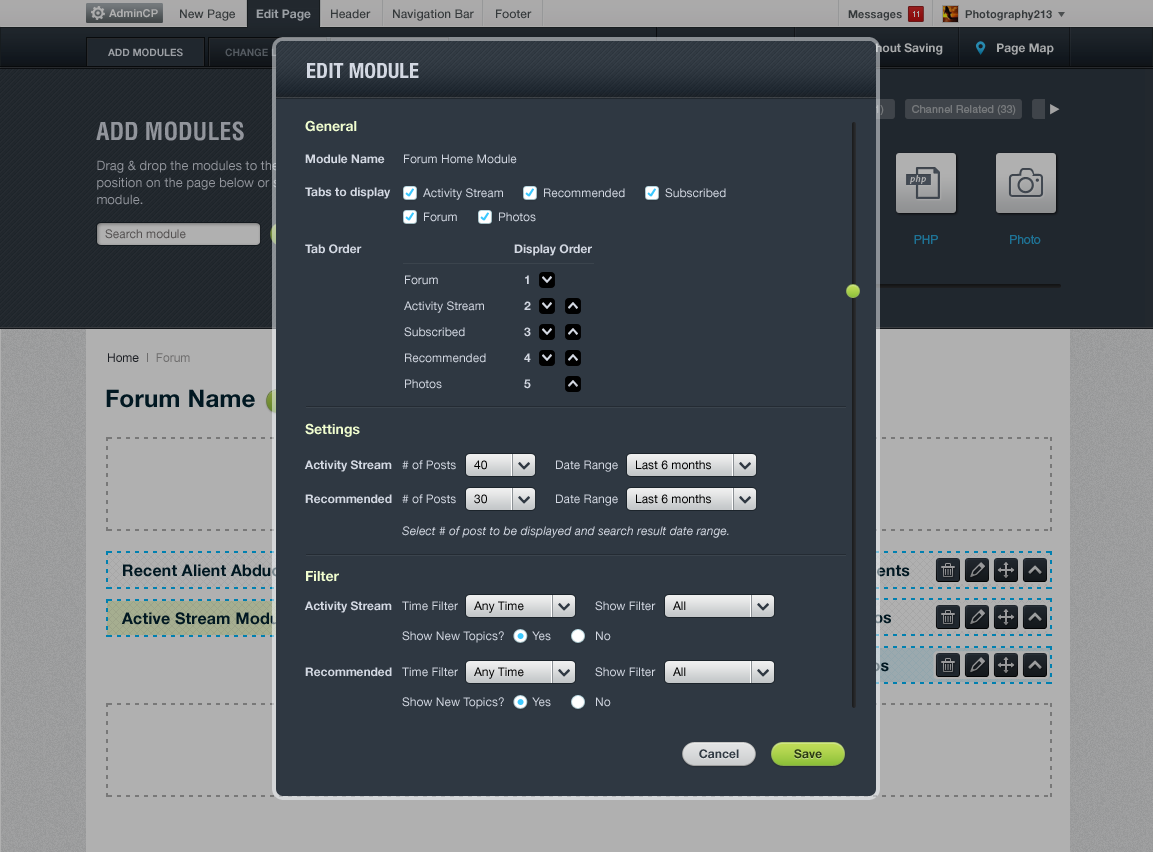
Task: Select No for Activity Stream new topics
Action: click(x=578, y=636)
